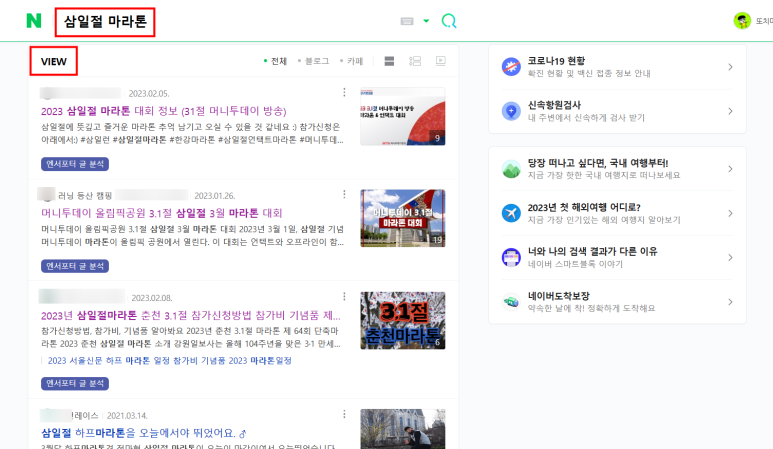Switch to the compact list view icon
773x449 pixels.
[x=389, y=61]
